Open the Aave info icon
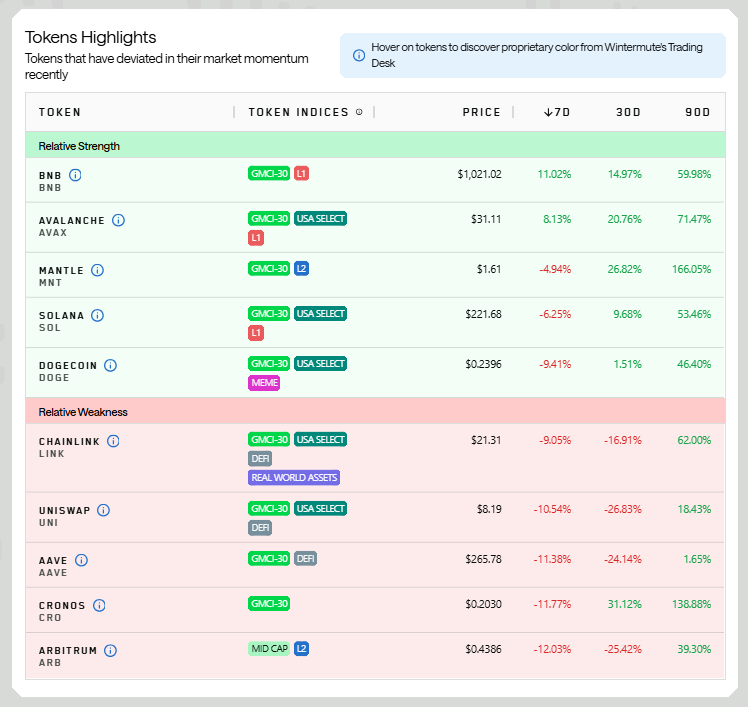 point(82,560)
